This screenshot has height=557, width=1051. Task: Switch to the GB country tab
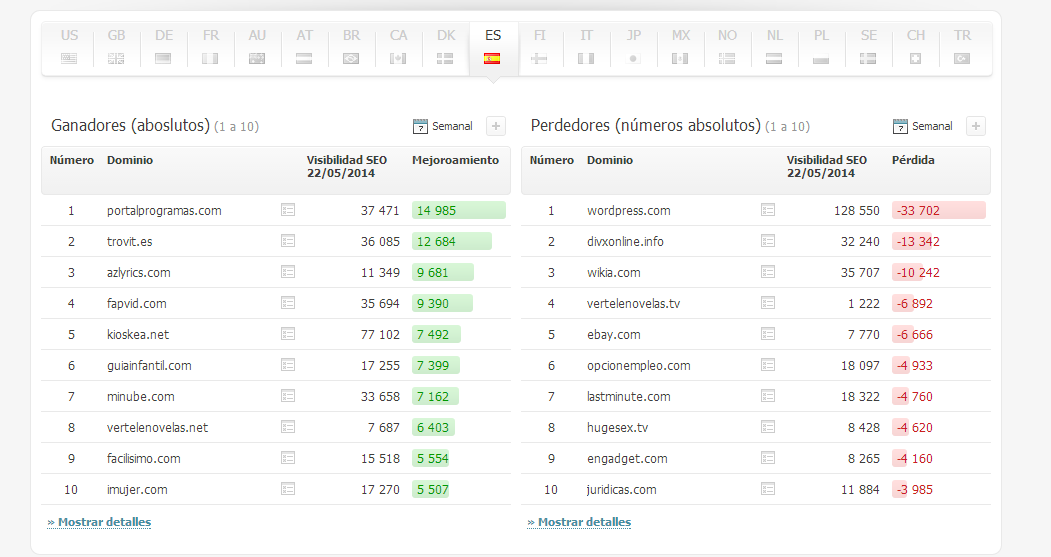(x=116, y=46)
